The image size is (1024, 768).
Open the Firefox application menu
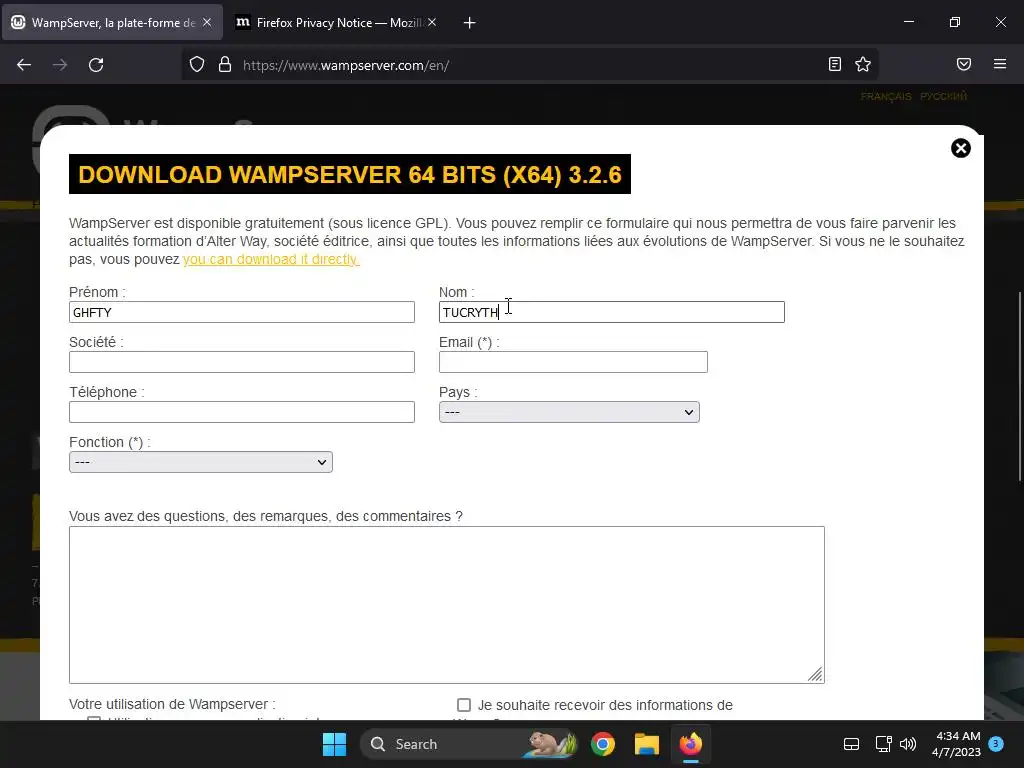[x=1000, y=64]
